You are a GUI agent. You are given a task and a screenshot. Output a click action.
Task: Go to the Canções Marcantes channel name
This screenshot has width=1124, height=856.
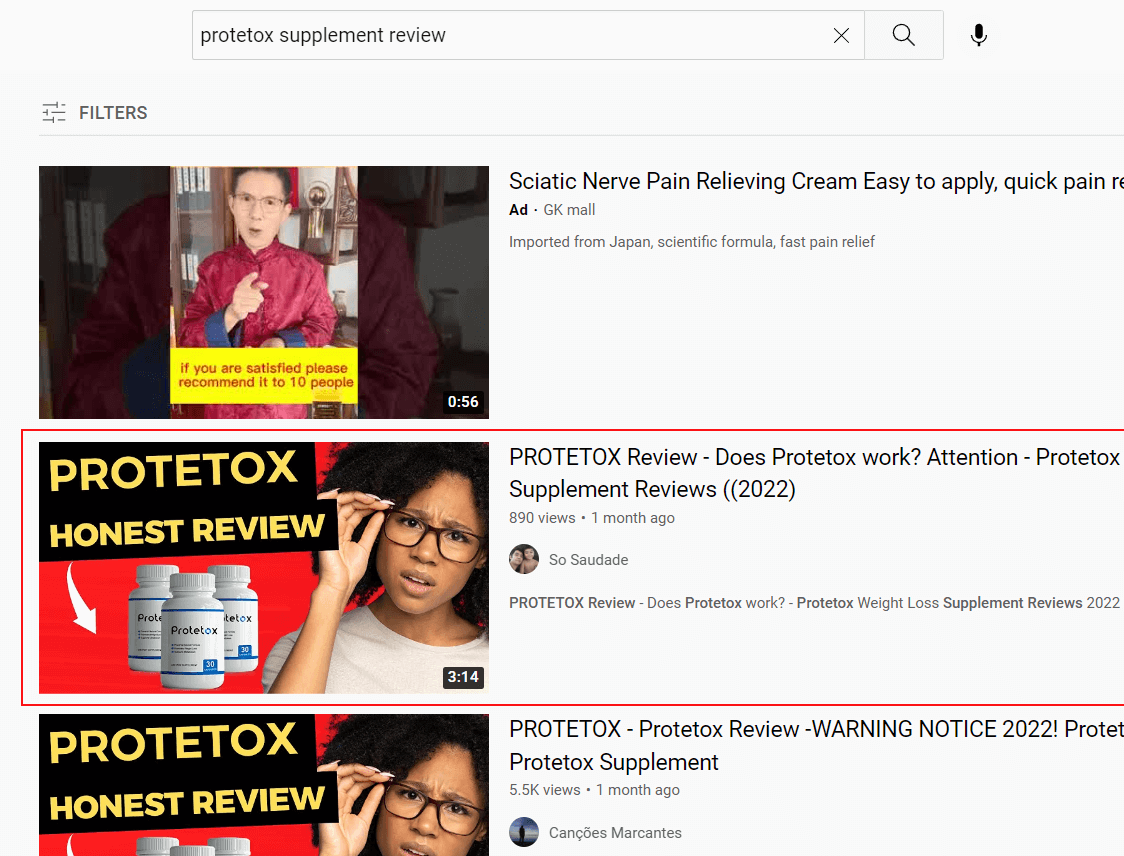click(615, 832)
